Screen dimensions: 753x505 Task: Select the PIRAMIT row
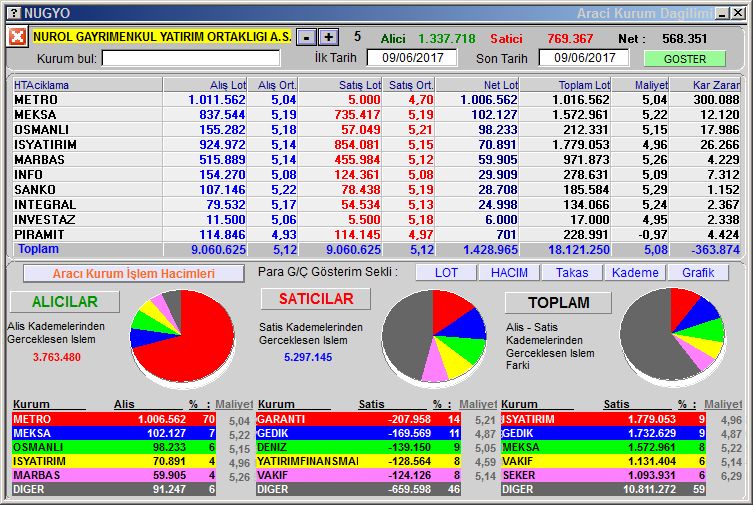(376, 235)
